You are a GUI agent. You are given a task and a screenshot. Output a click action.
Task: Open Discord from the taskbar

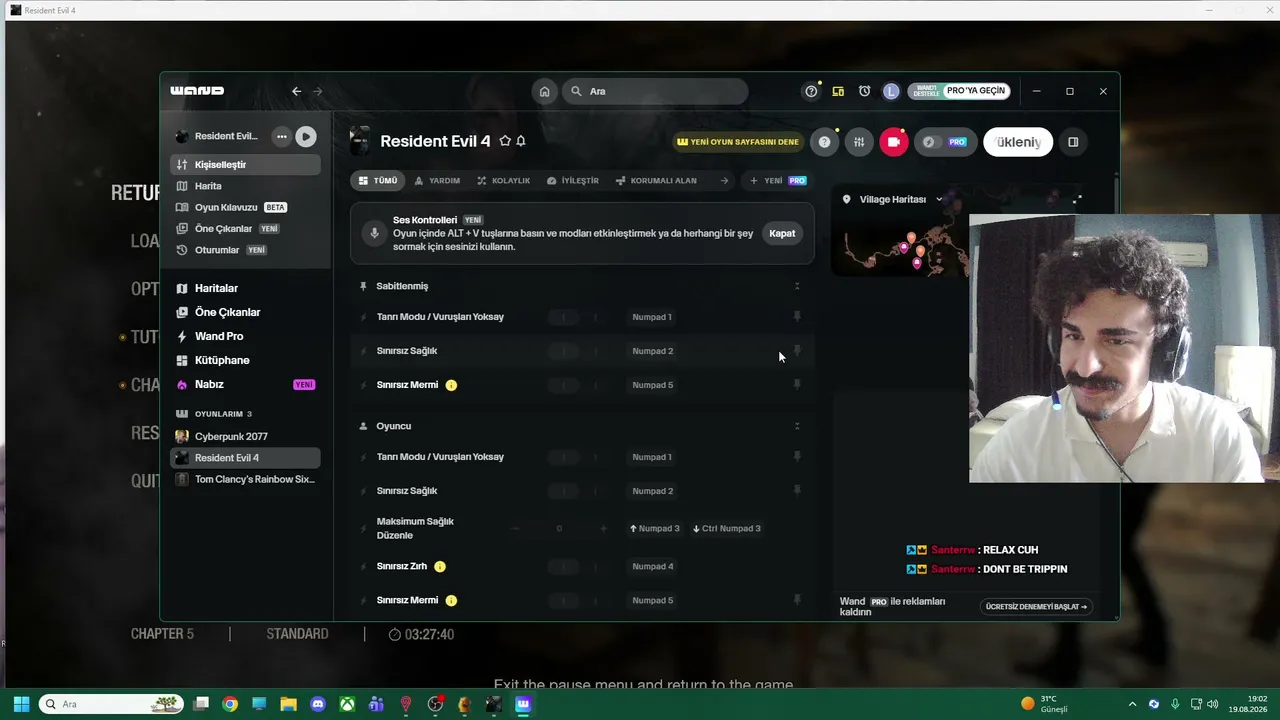point(318,704)
